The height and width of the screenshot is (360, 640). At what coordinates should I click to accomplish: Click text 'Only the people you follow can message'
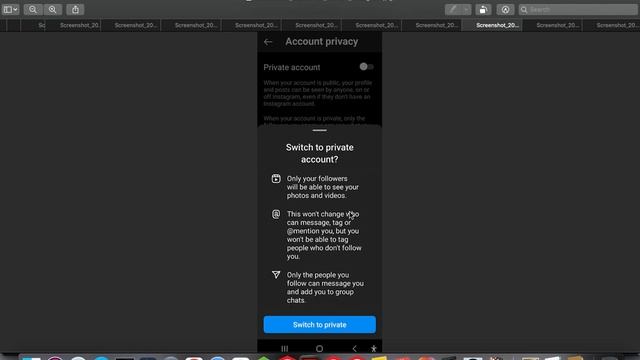(325, 287)
